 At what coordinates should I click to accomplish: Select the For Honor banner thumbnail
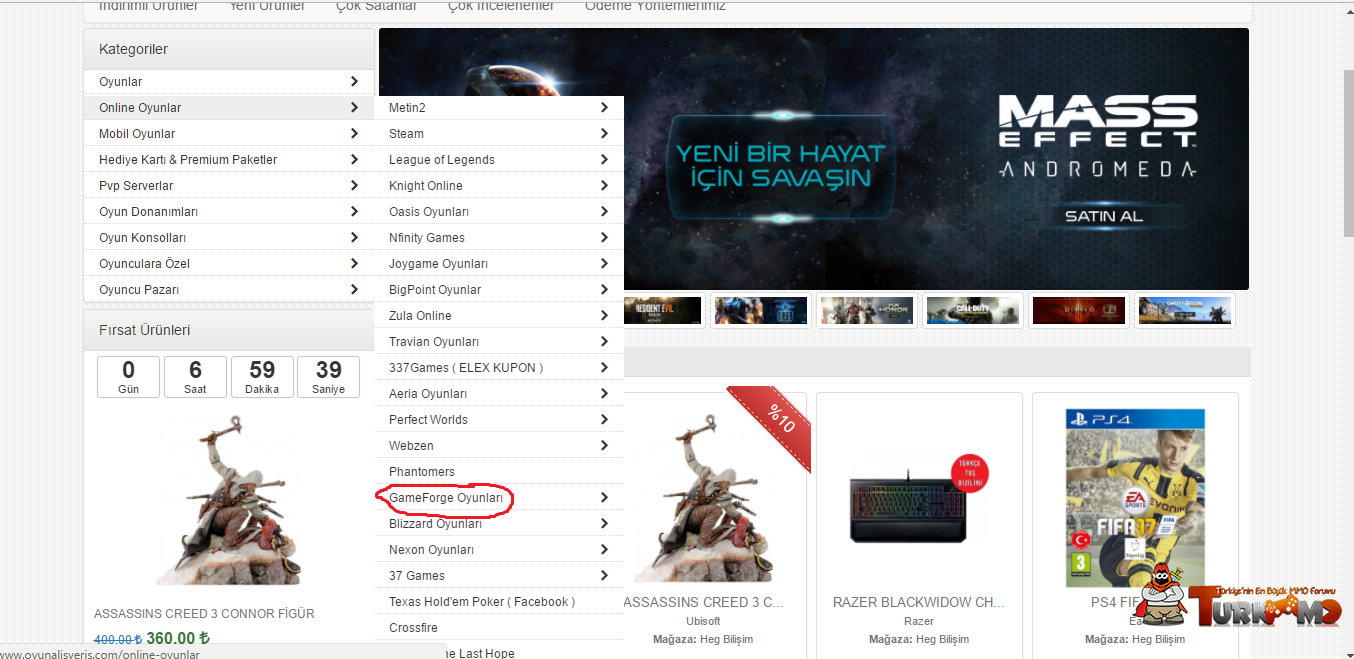(866, 310)
